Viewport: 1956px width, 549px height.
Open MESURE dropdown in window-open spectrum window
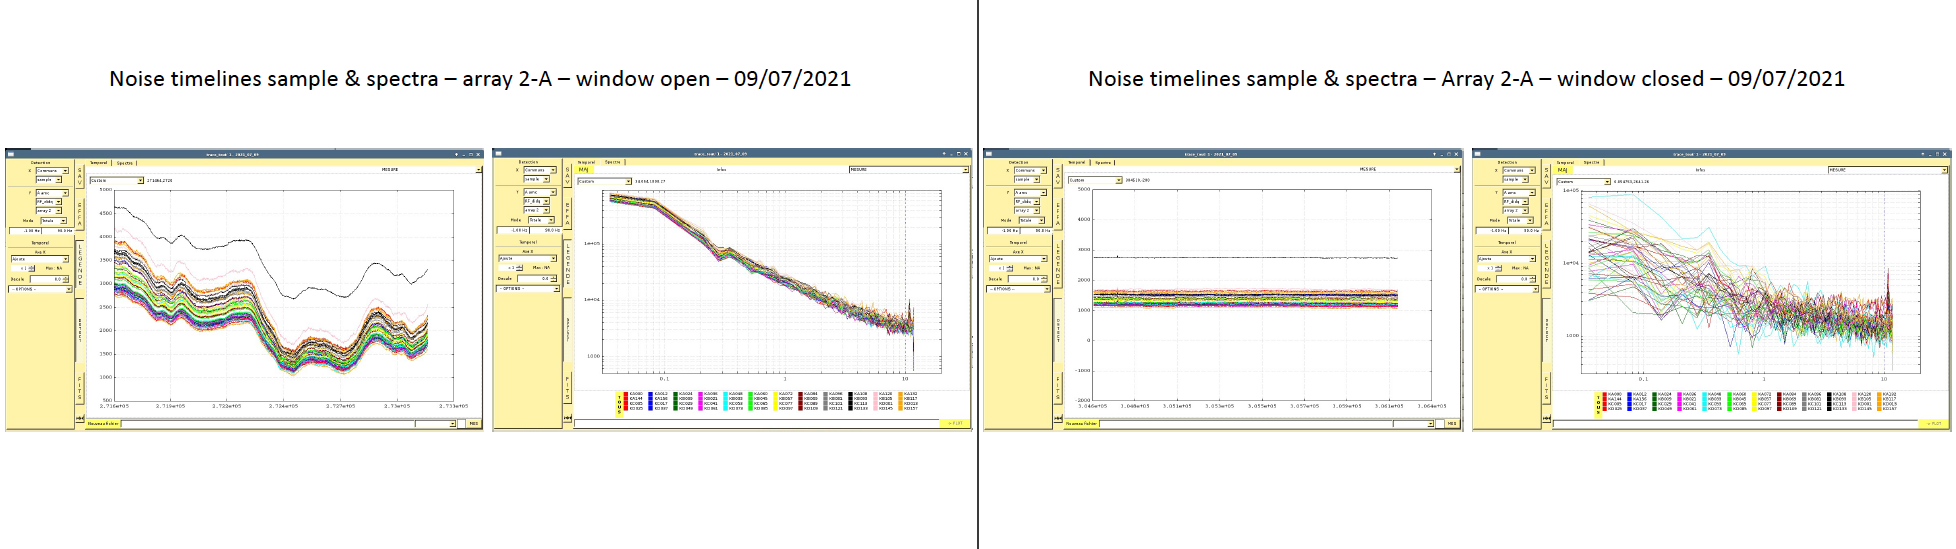[x=908, y=170]
